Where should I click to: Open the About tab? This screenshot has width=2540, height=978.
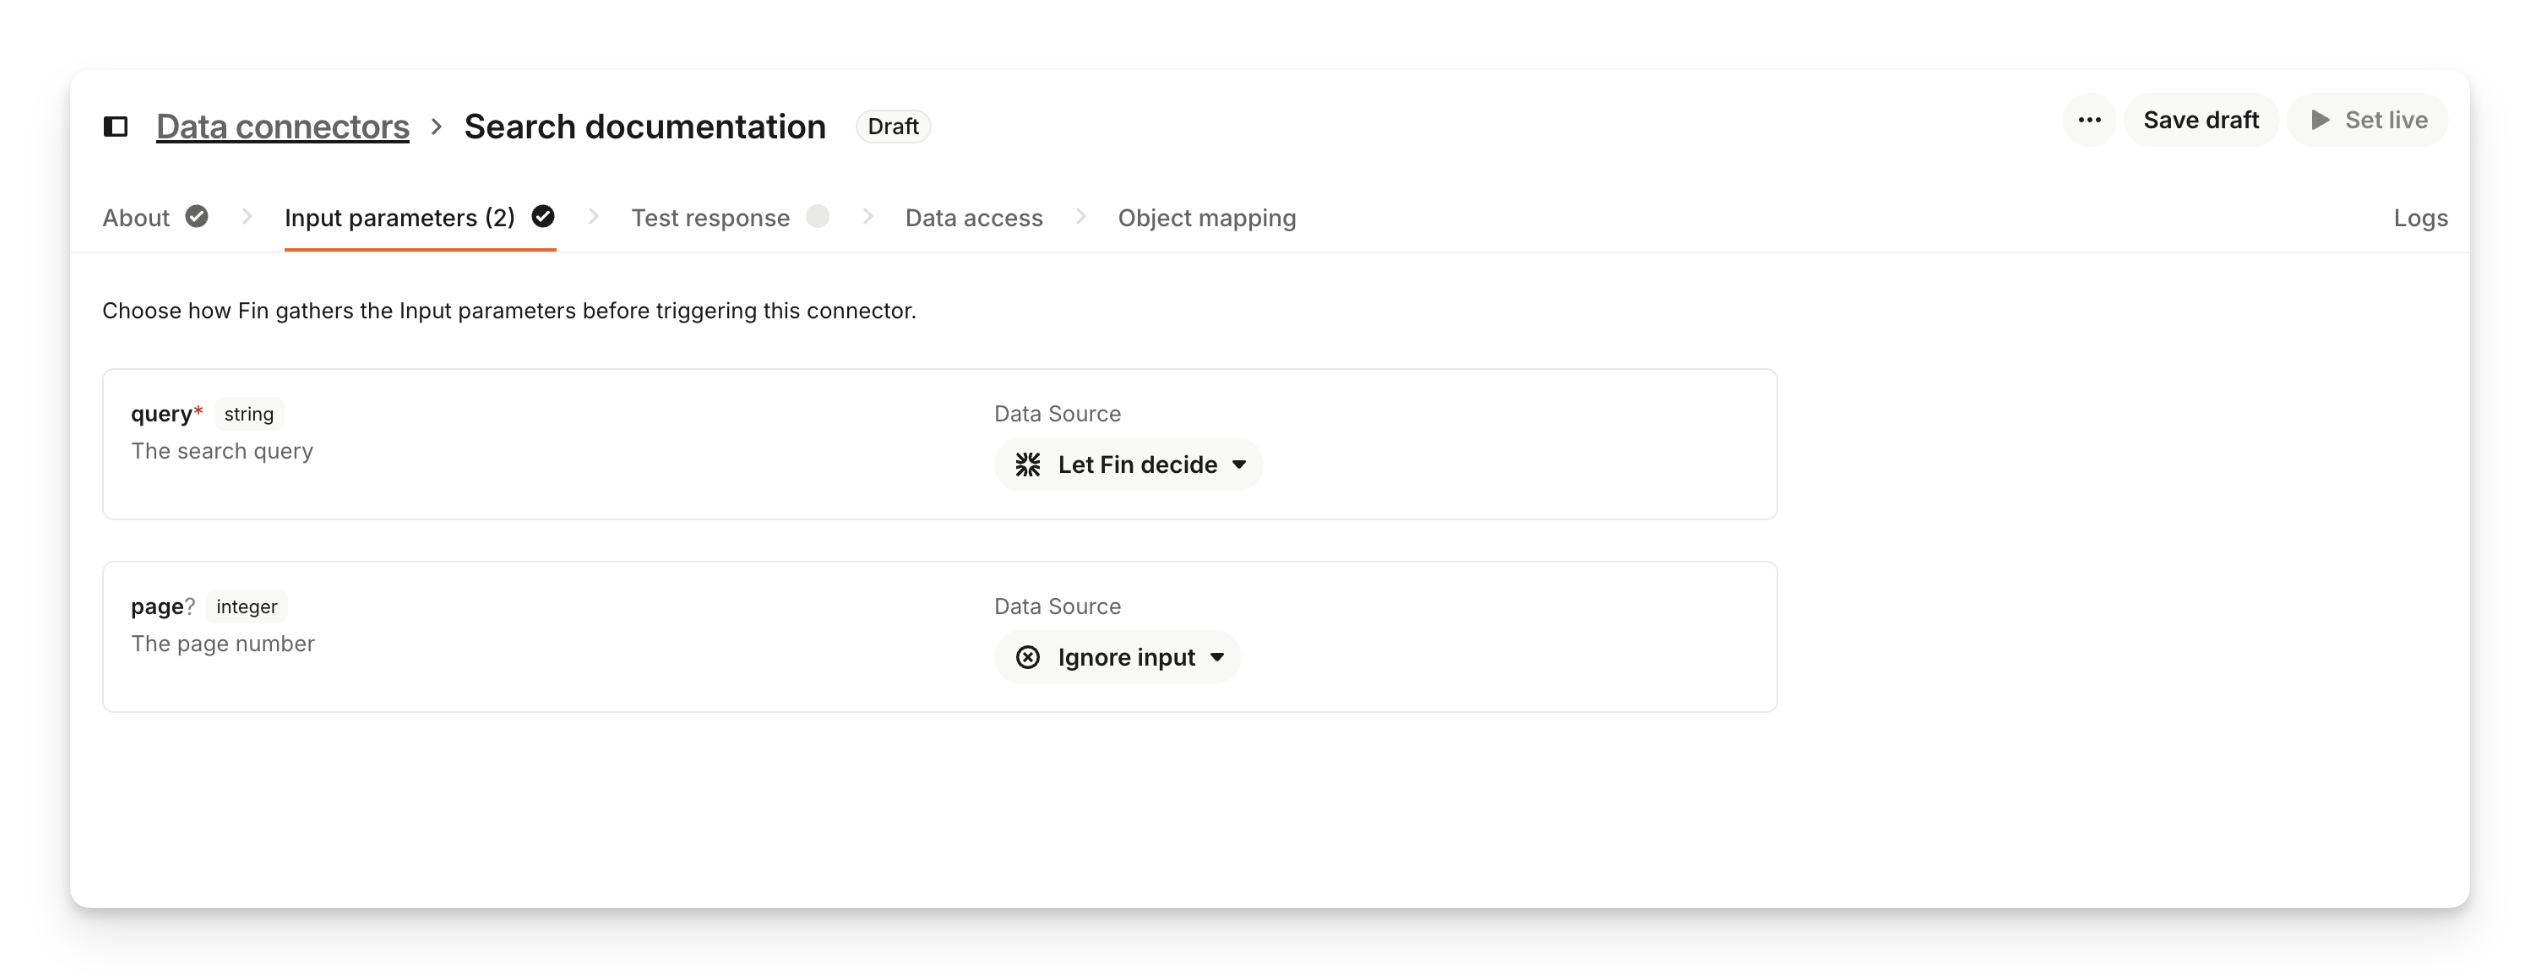[x=136, y=218]
